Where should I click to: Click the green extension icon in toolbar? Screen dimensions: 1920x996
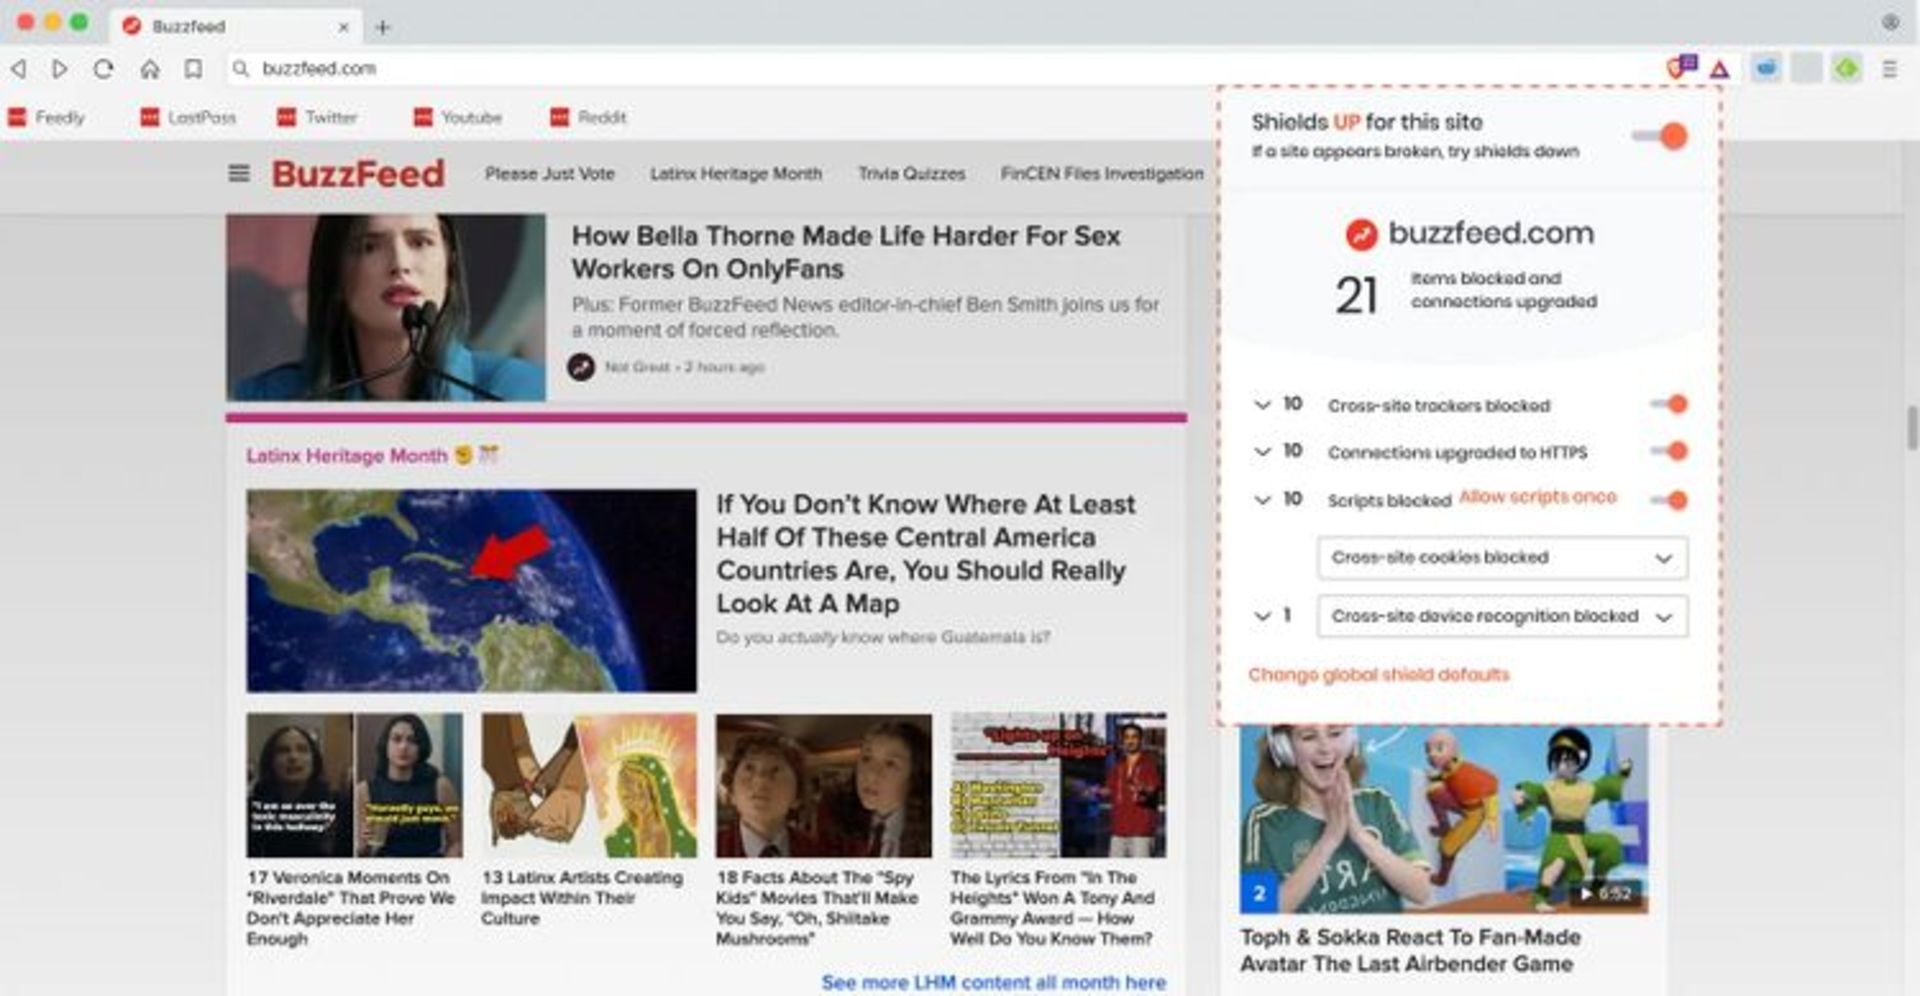point(1846,69)
